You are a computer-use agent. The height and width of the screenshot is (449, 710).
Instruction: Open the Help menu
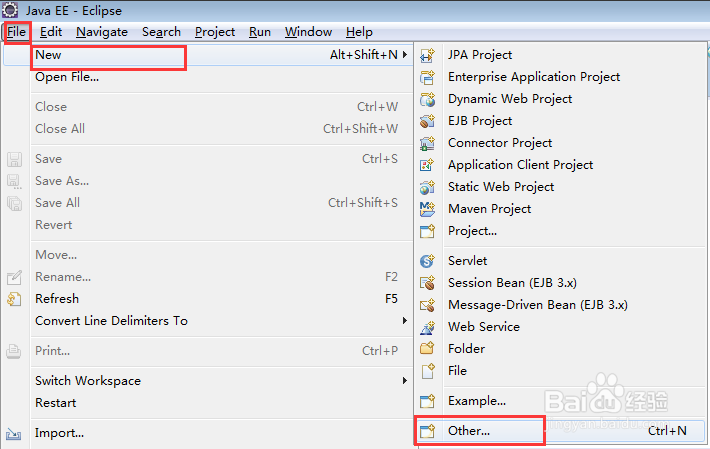[359, 32]
